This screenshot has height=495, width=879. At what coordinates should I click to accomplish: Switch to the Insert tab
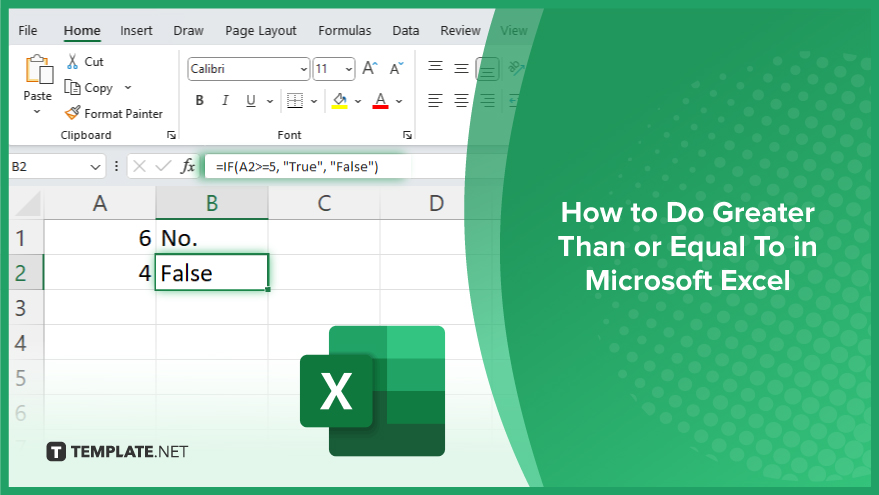136,30
